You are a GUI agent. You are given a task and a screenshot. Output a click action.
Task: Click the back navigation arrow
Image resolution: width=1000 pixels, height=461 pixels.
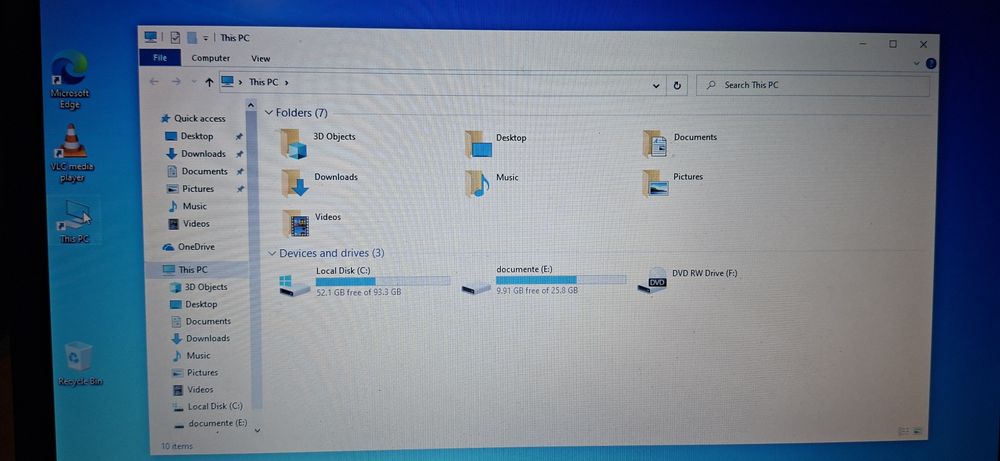pos(154,82)
